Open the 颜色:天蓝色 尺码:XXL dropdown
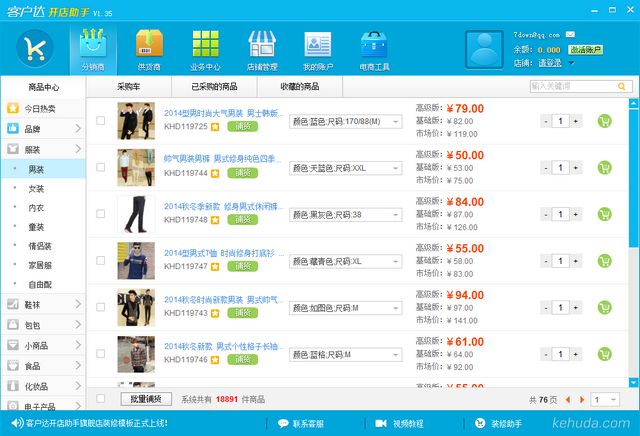Screen dimensions: 640x436 345,168
